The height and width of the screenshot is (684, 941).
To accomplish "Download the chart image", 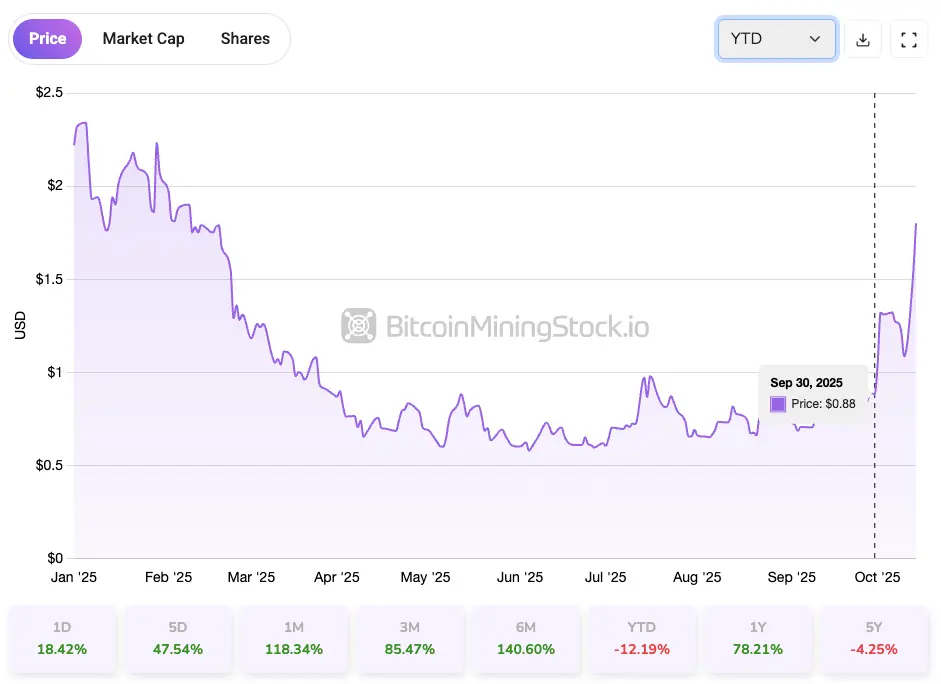I will (863, 40).
